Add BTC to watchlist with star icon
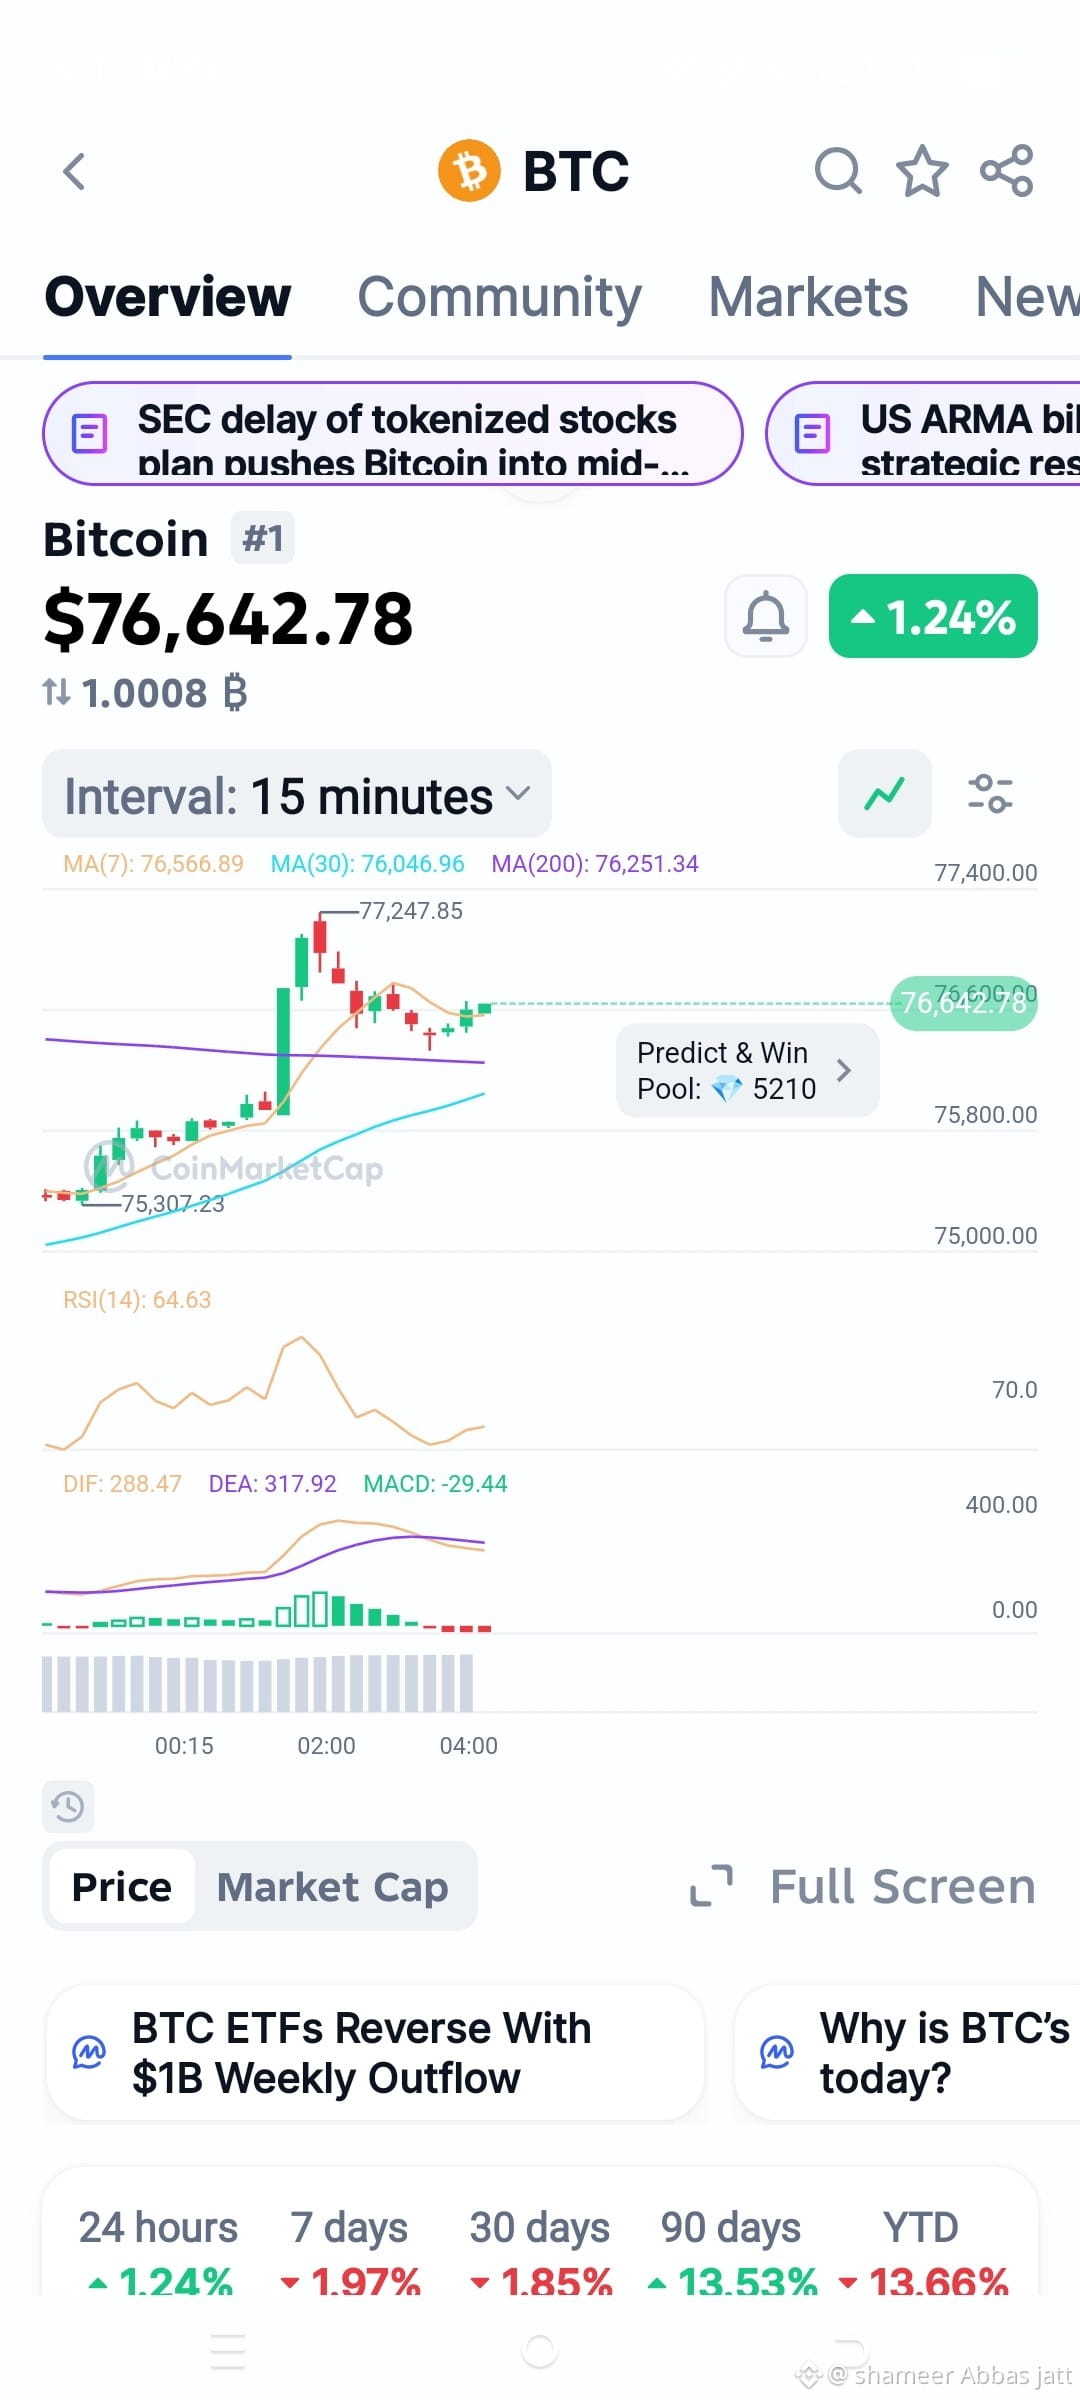 click(x=921, y=171)
